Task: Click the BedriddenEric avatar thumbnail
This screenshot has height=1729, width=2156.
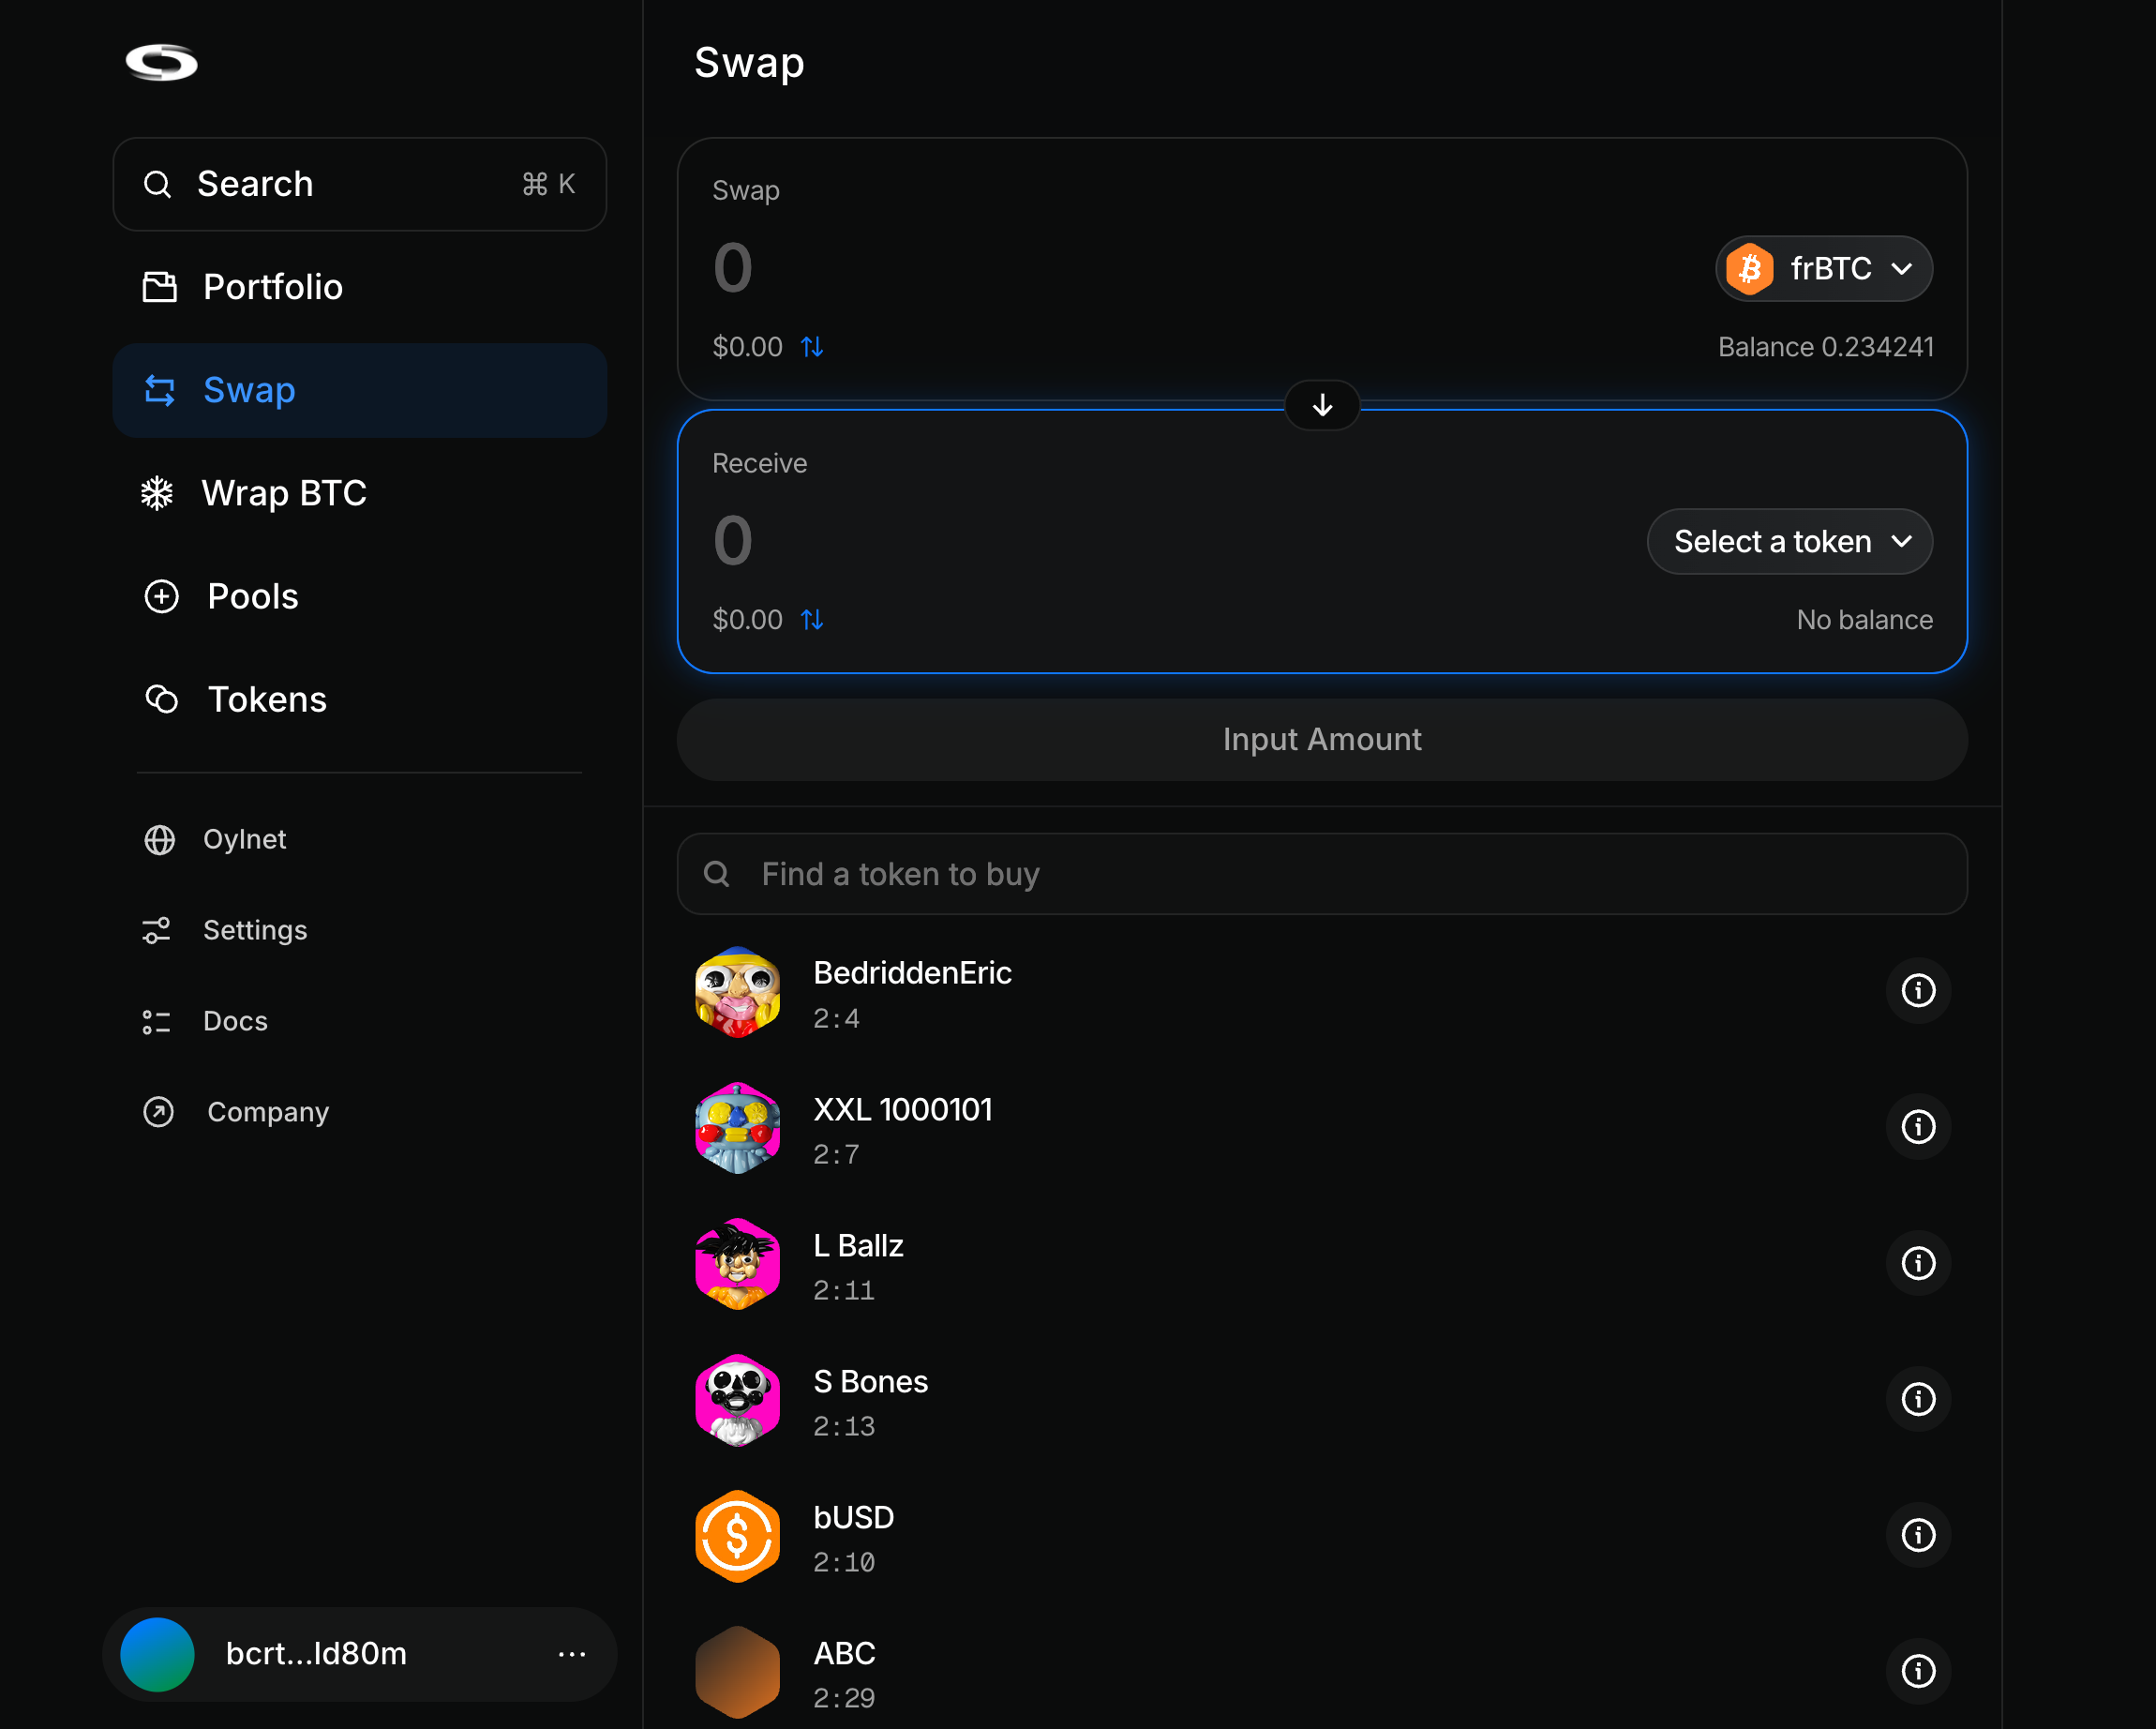Action: click(738, 992)
